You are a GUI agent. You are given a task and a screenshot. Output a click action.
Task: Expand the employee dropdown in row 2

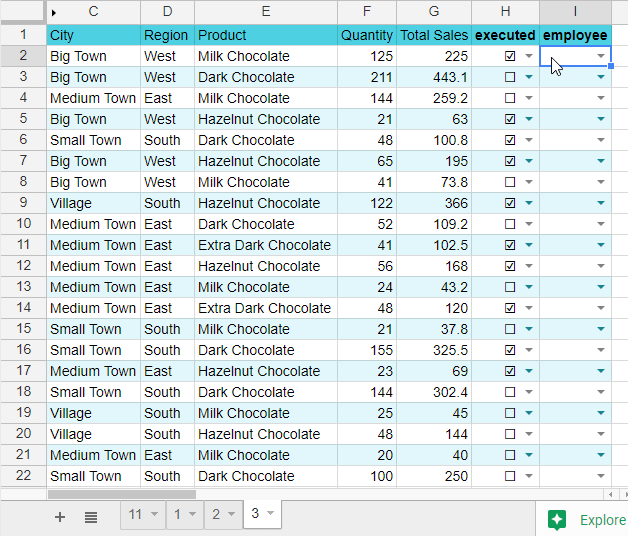pyautogui.click(x=600, y=57)
